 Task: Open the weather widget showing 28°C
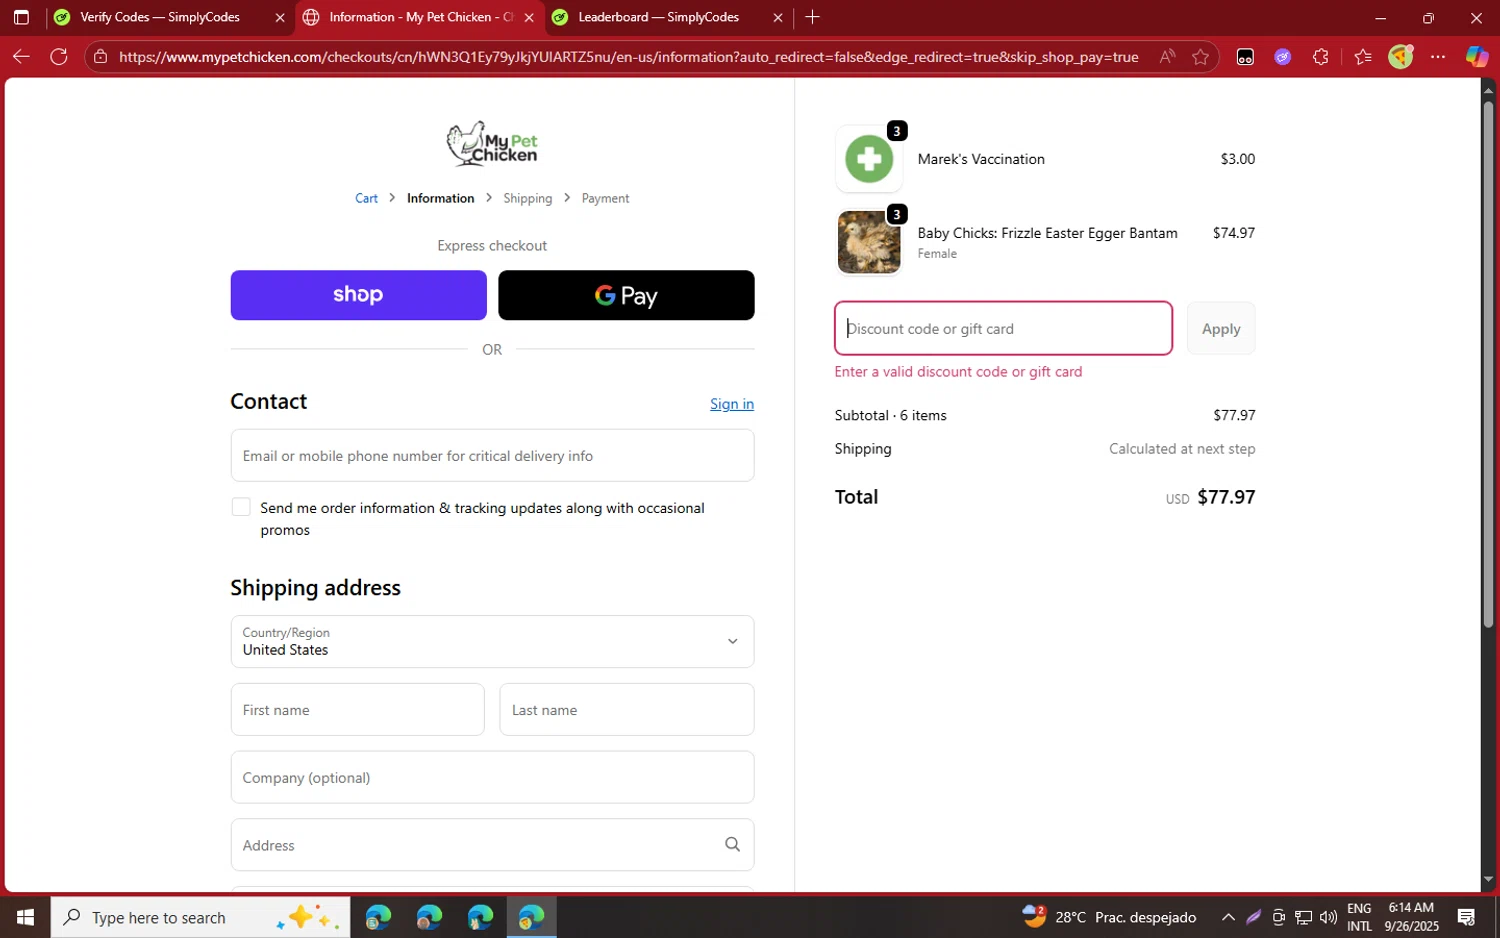click(x=1109, y=917)
